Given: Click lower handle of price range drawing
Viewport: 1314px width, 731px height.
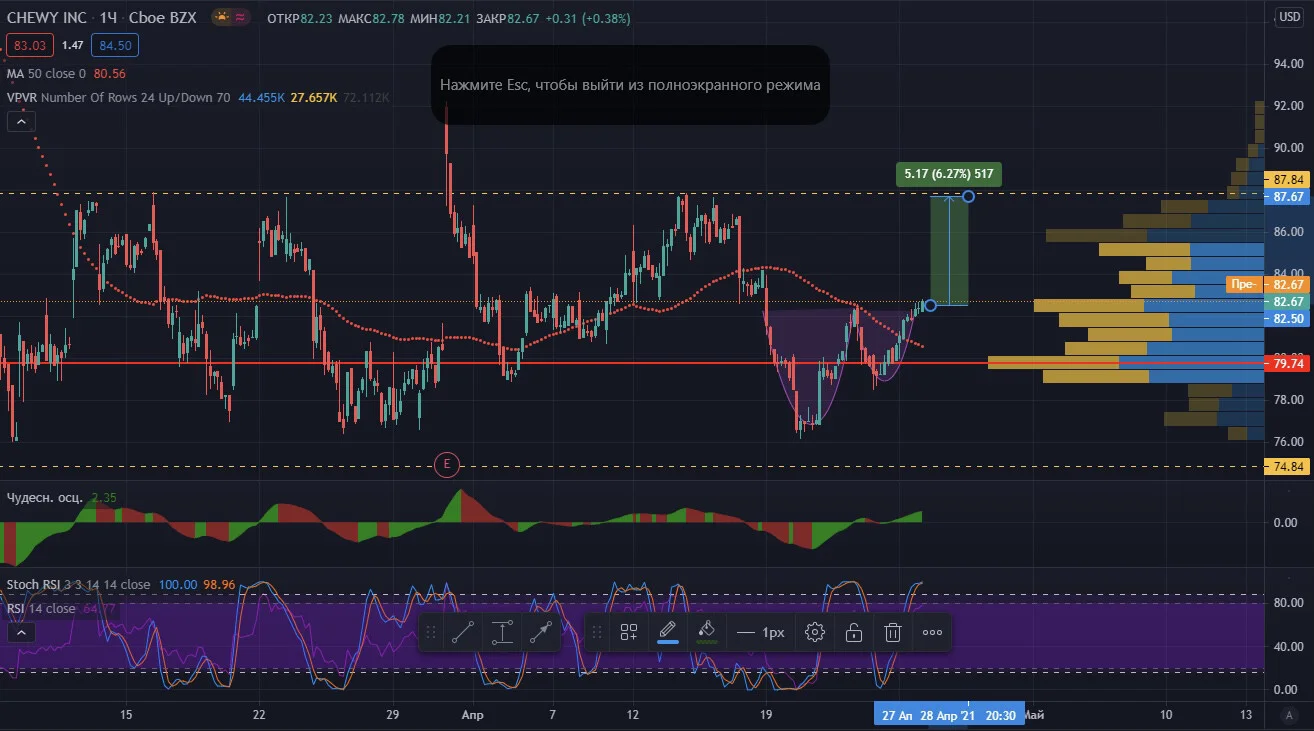Looking at the screenshot, I should click(930, 305).
